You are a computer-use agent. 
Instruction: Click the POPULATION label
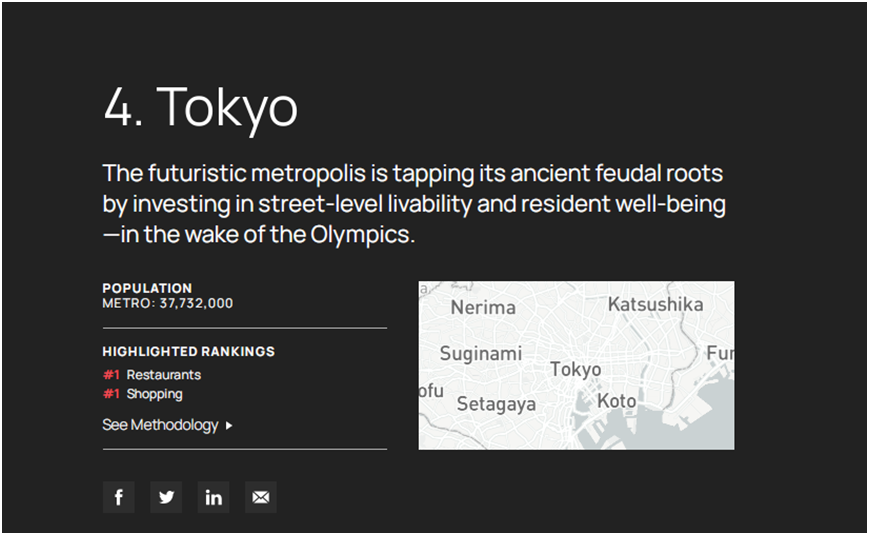(x=147, y=288)
